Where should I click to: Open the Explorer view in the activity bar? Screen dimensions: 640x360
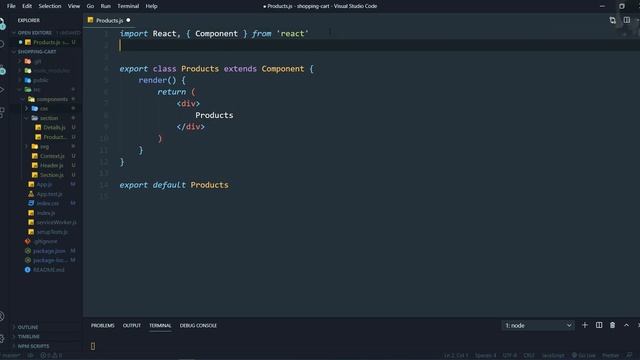click(2, 22)
